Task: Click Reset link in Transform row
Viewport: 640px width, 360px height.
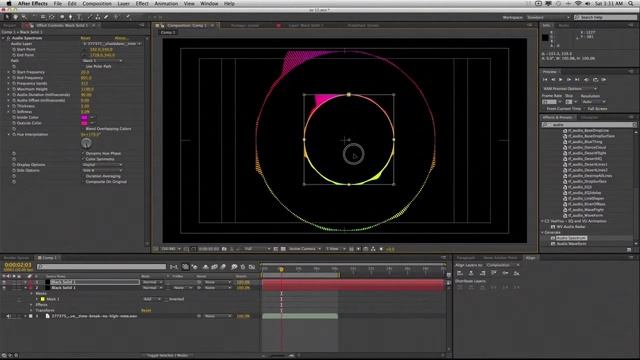Action: (146, 311)
